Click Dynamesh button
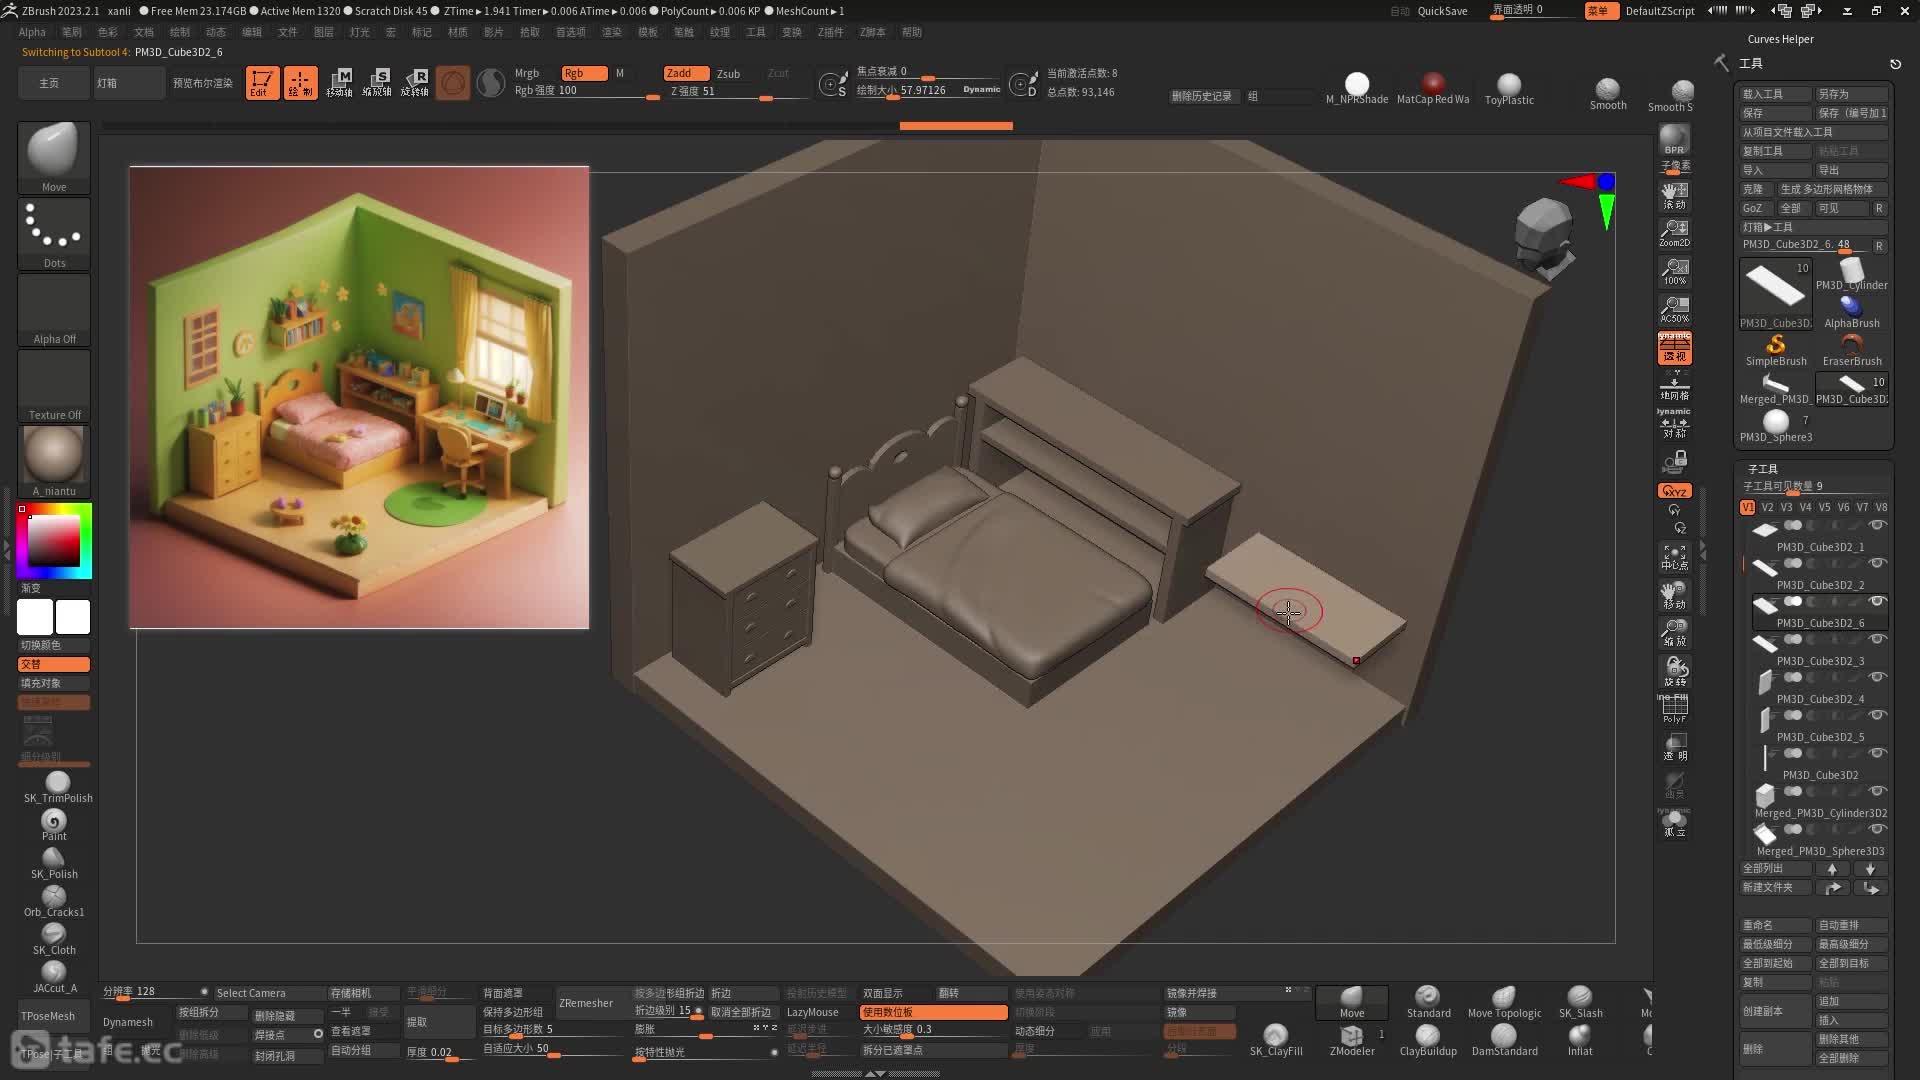Viewport: 1920px width, 1080px height. tap(128, 1022)
